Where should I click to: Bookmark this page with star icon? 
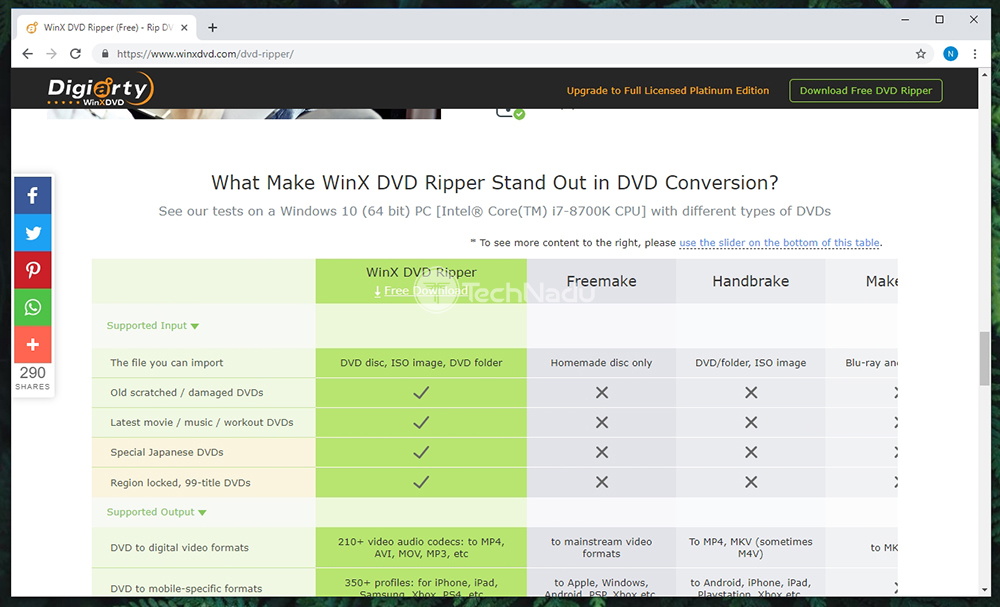tap(920, 54)
